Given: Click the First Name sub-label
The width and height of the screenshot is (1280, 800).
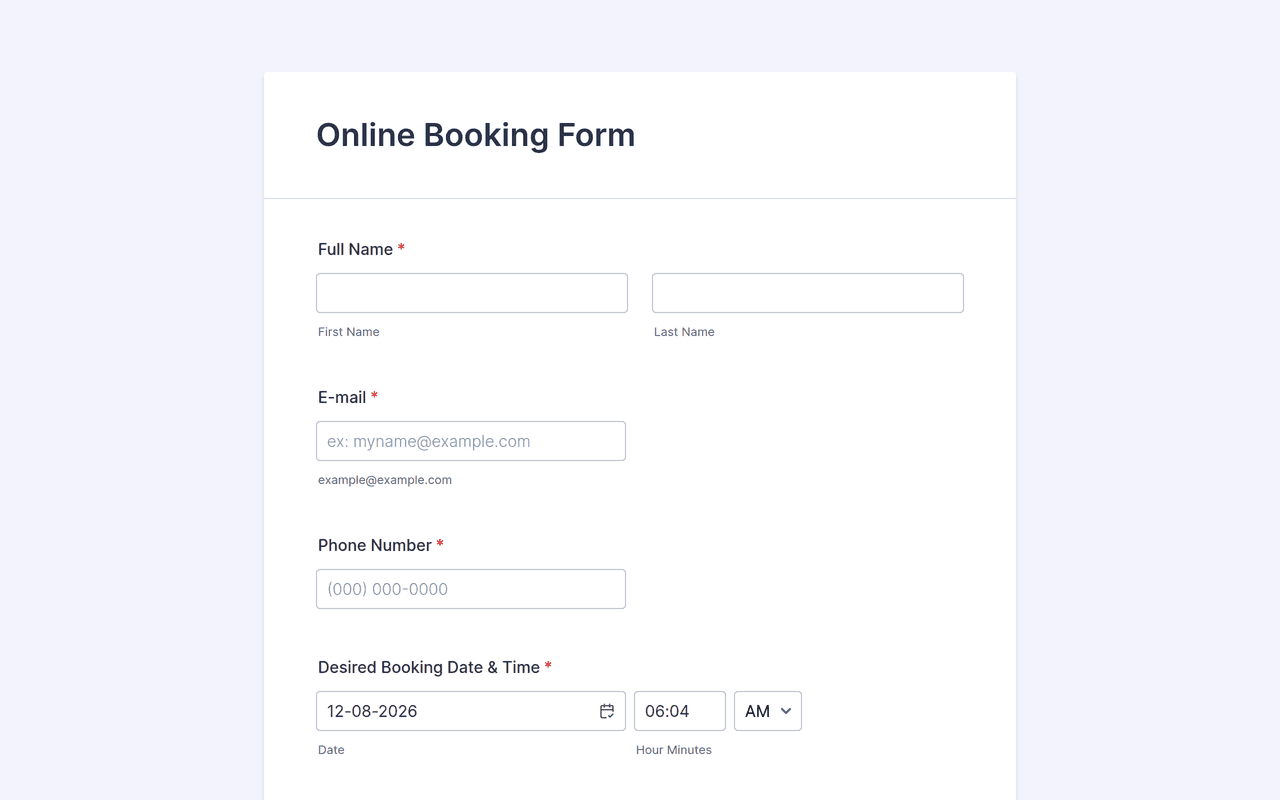Looking at the screenshot, I should tap(349, 332).
